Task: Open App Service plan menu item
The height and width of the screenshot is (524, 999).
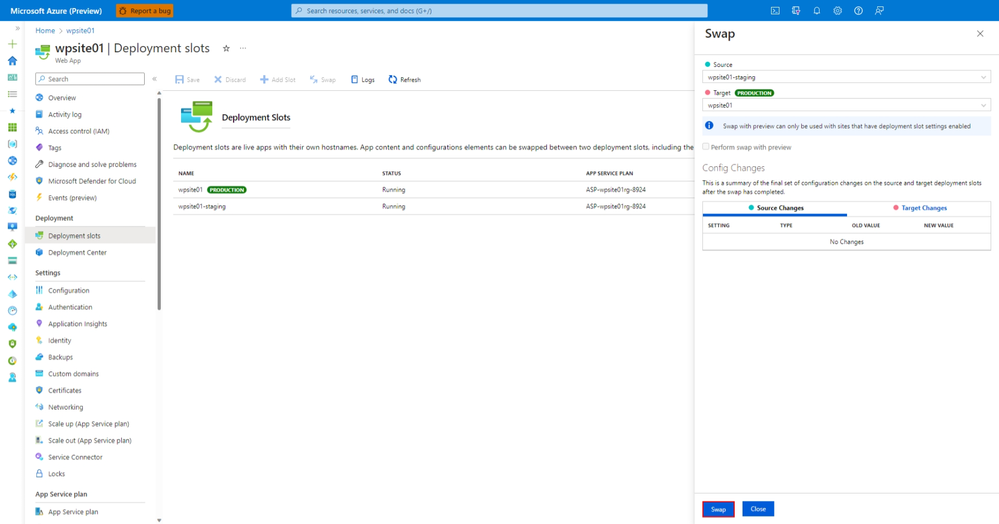Action: pos(73,512)
